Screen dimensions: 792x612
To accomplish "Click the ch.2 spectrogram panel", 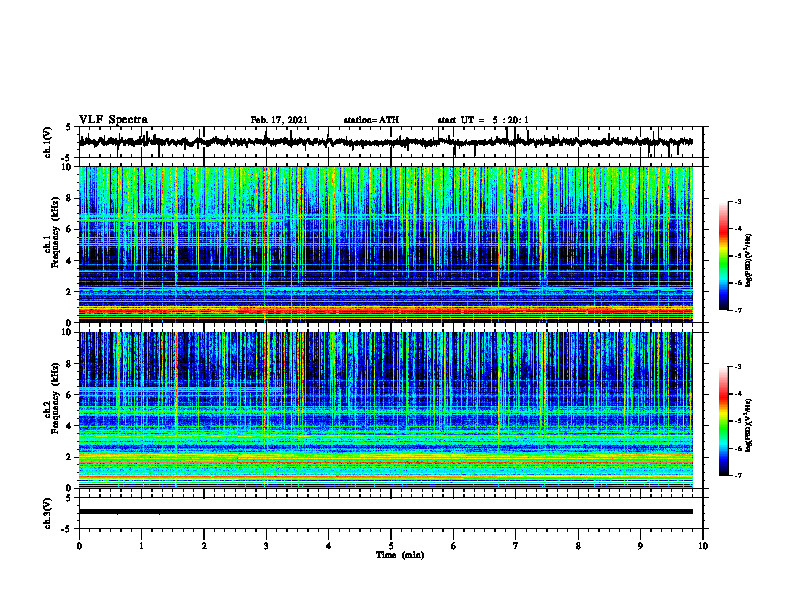I will click(386, 410).
